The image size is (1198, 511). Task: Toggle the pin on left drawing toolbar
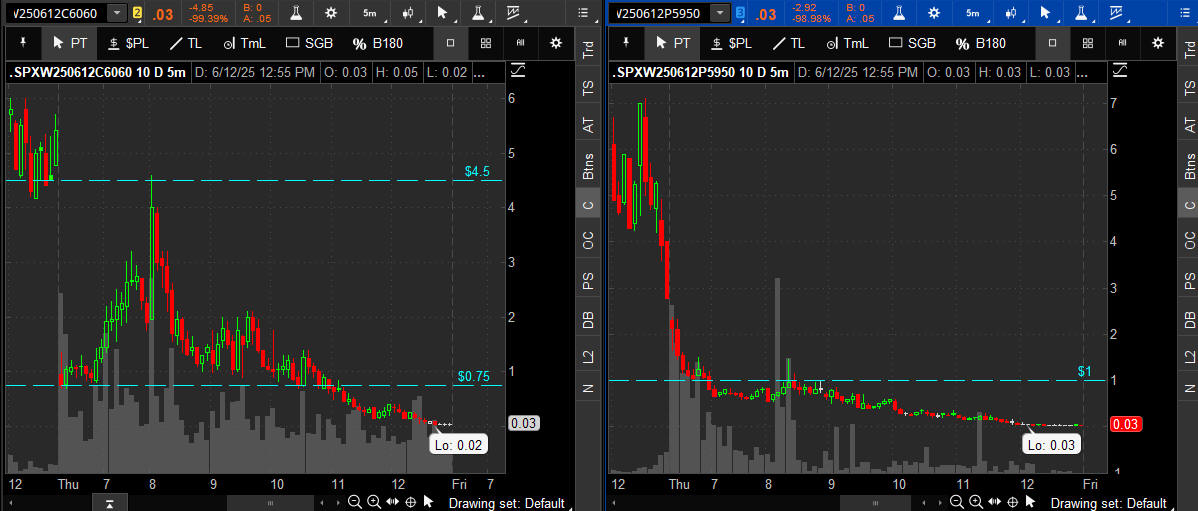[x=21, y=43]
